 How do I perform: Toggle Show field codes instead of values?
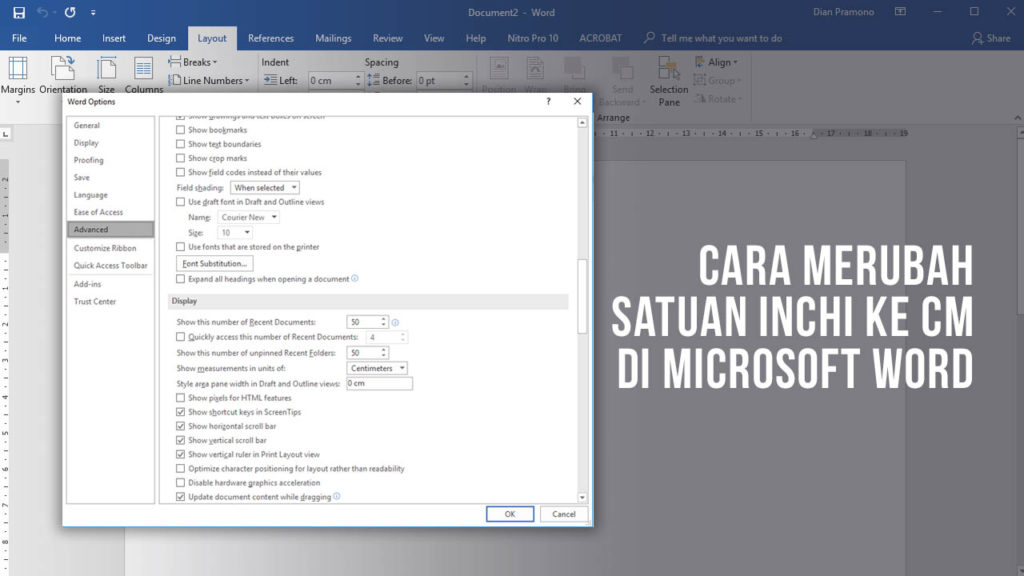[180, 173]
